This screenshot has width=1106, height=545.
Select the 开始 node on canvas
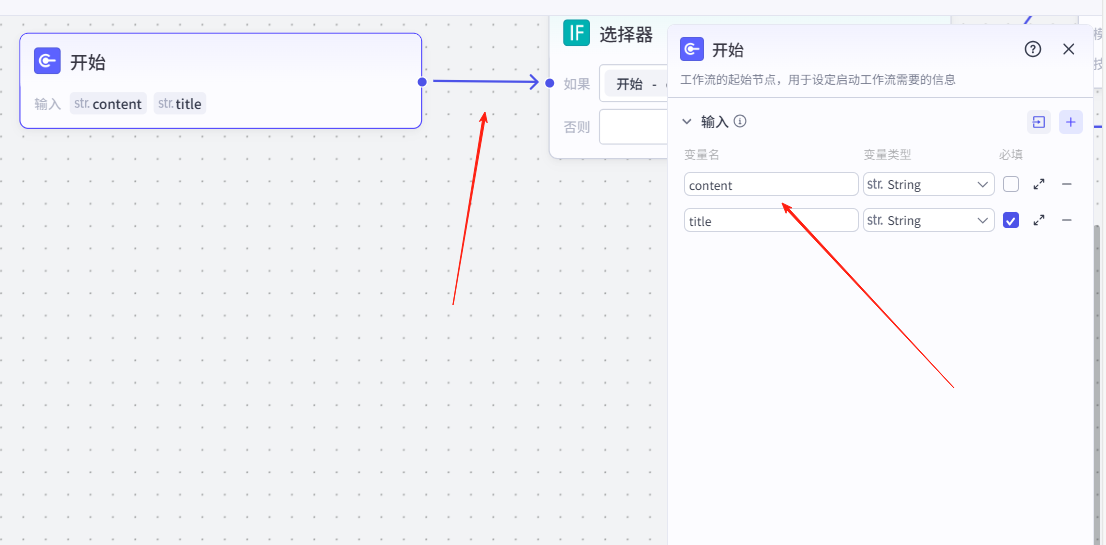(x=220, y=63)
